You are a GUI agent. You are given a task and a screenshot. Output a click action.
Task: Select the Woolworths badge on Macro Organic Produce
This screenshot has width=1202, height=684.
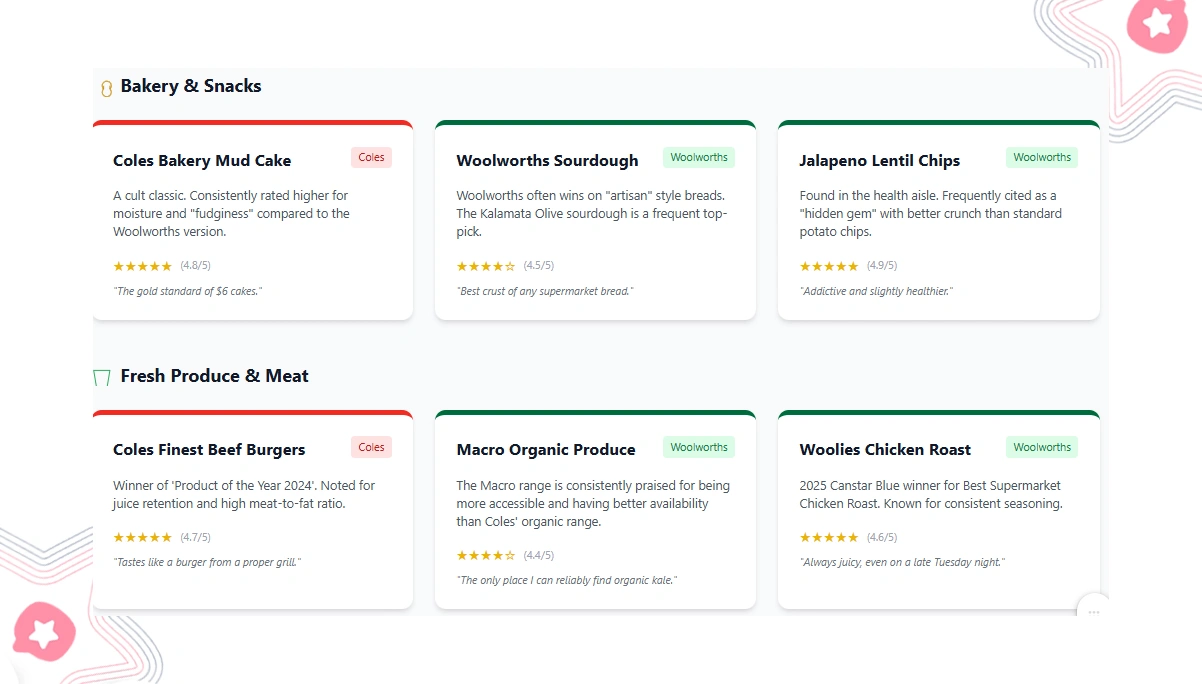point(698,447)
